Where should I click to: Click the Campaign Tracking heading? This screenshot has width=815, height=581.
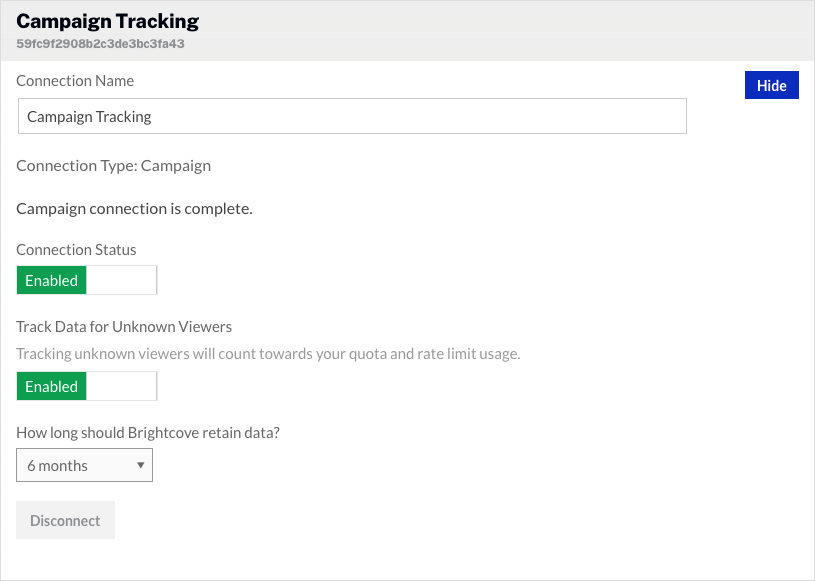click(x=107, y=20)
